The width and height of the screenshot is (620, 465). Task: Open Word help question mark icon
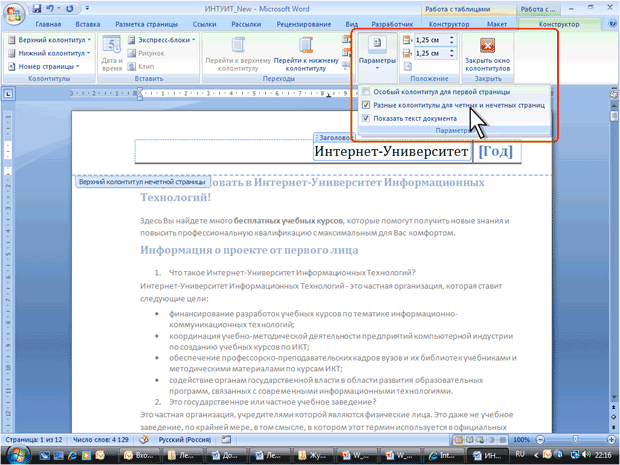tap(611, 24)
